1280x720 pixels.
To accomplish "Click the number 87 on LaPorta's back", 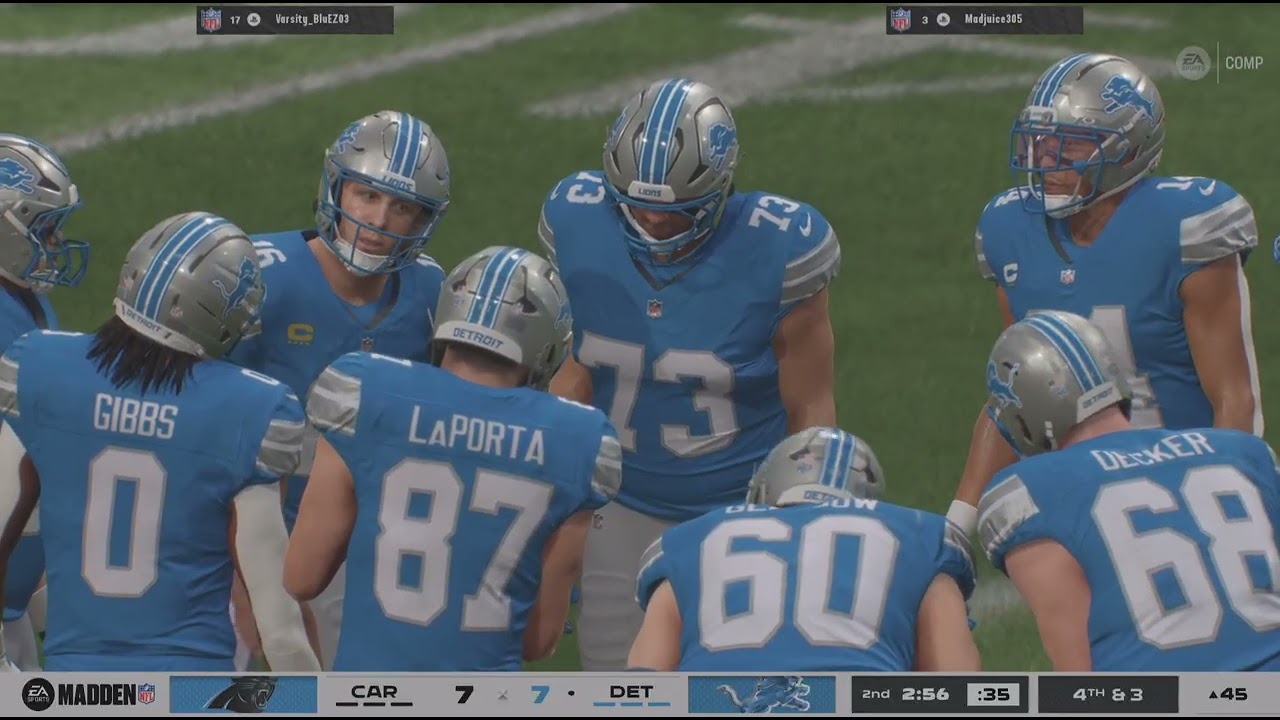I will (463, 544).
